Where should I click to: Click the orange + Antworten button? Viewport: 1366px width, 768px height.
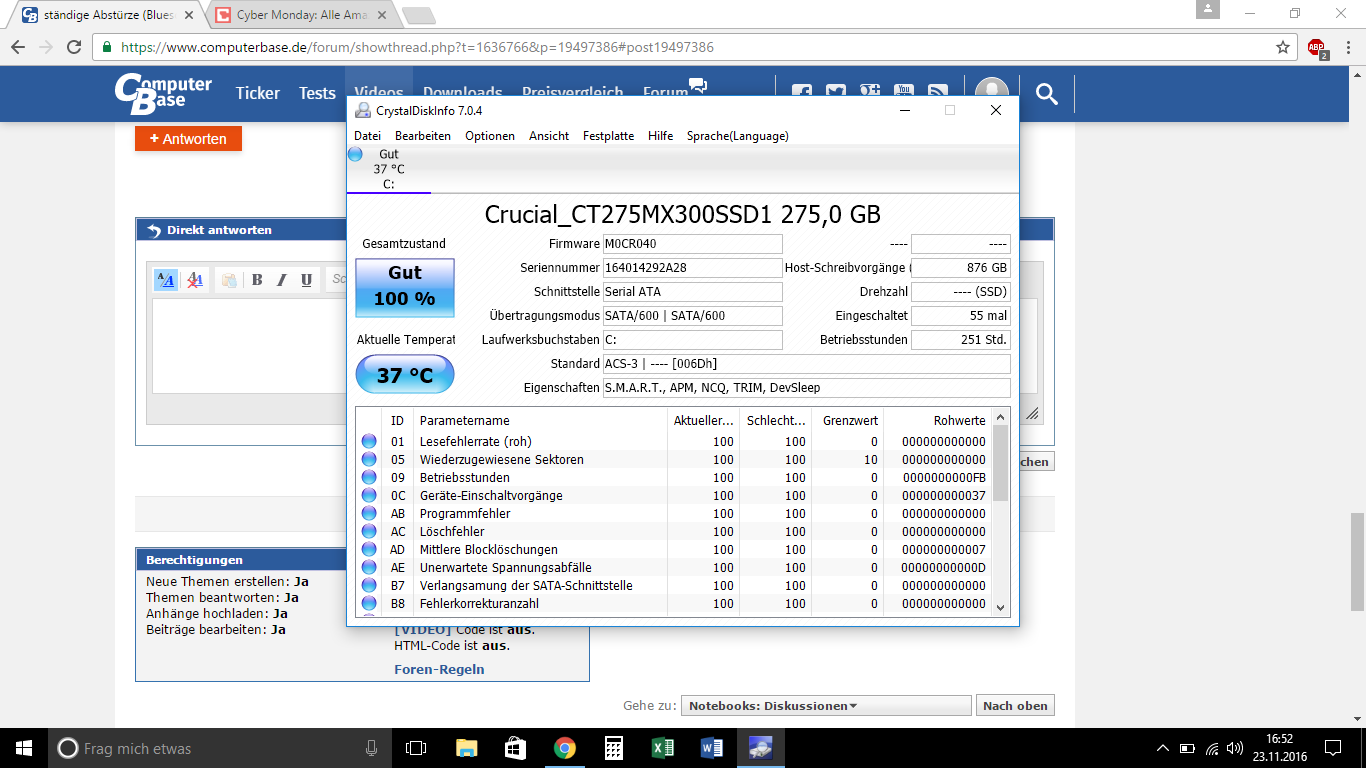188,139
